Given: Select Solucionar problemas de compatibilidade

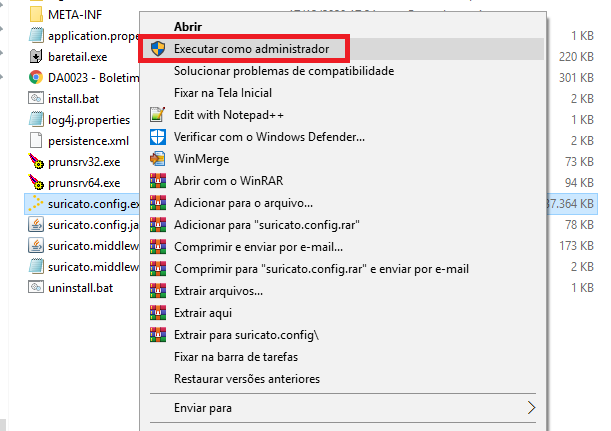Looking at the screenshot, I should tap(283, 71).
